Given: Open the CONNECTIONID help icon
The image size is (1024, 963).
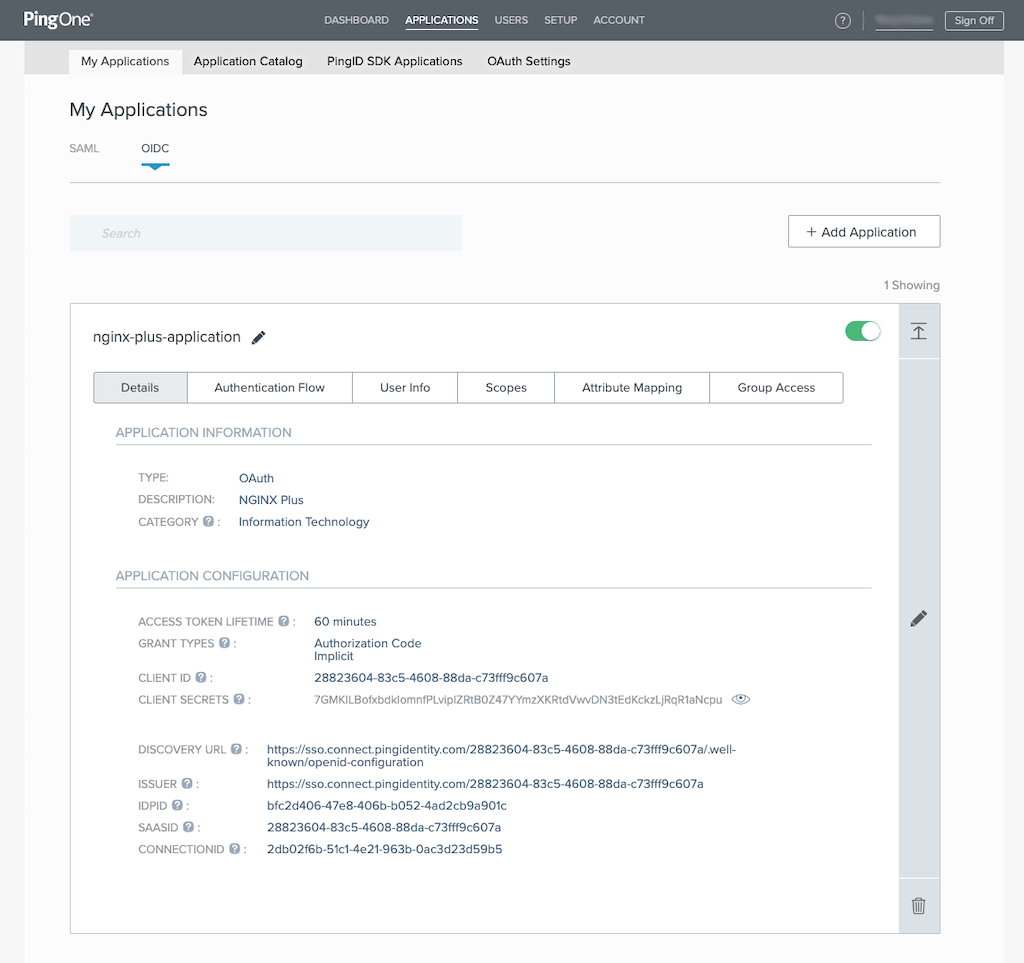Looking at the screenshot, I should pos(234,848).
